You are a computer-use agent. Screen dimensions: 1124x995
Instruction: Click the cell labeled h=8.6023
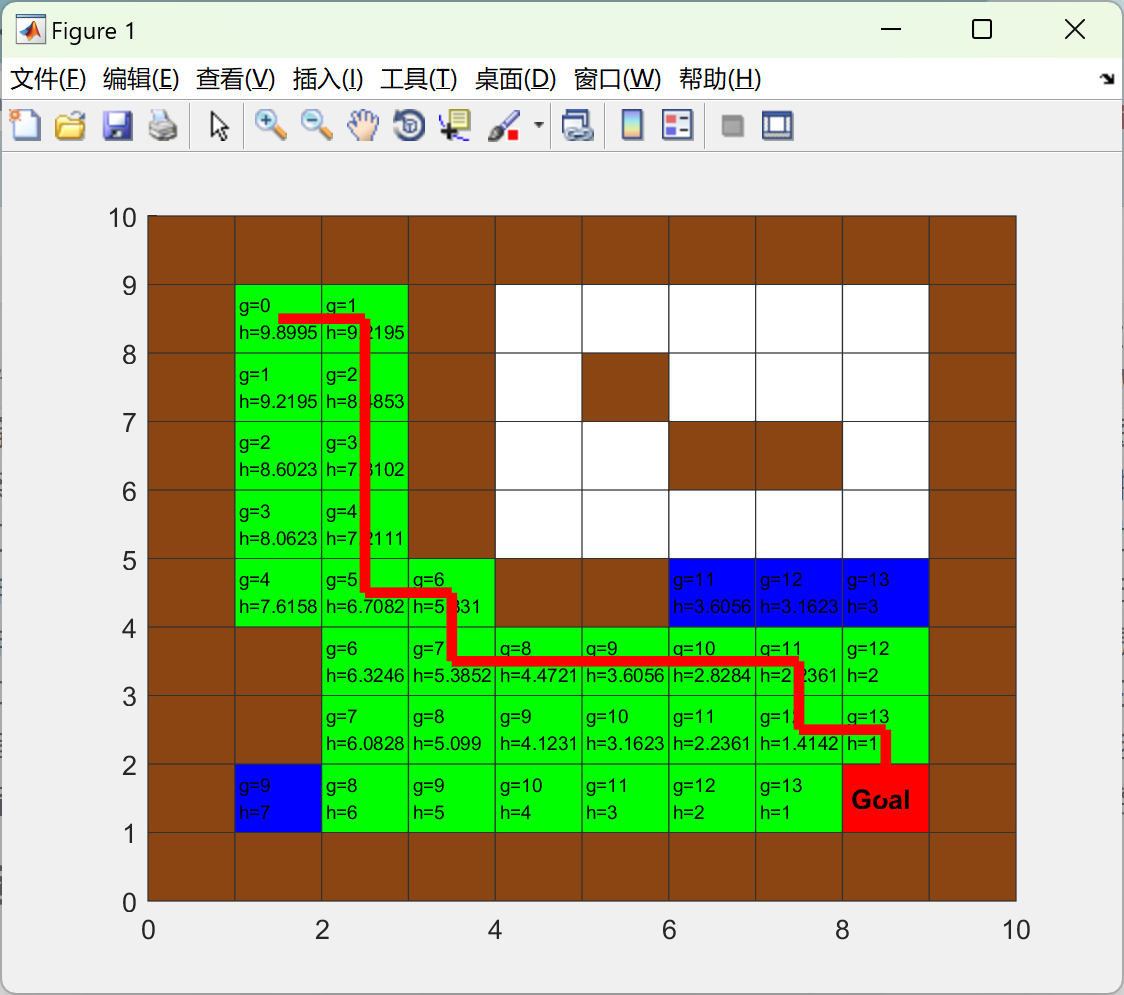pyautogui.click(x=278, y=456)
